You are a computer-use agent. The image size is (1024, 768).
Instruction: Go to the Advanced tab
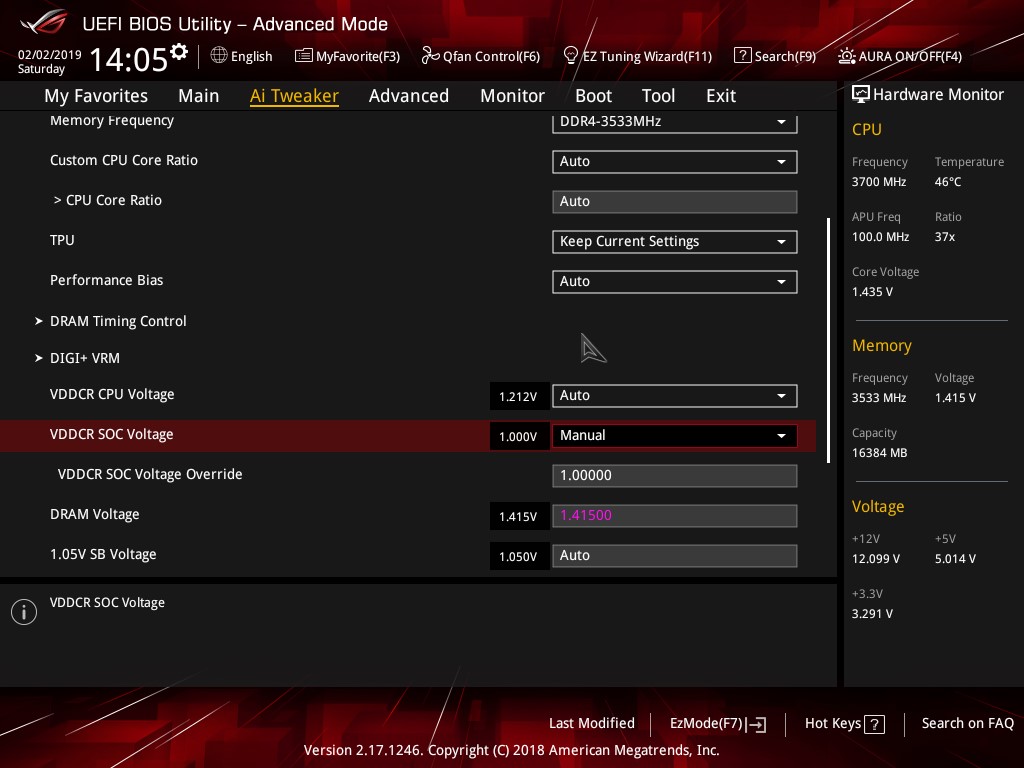click(409, 95)
